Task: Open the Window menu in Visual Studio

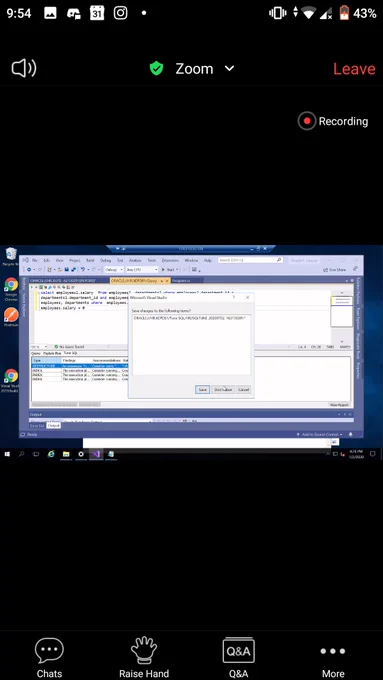Action: point(191,260)
